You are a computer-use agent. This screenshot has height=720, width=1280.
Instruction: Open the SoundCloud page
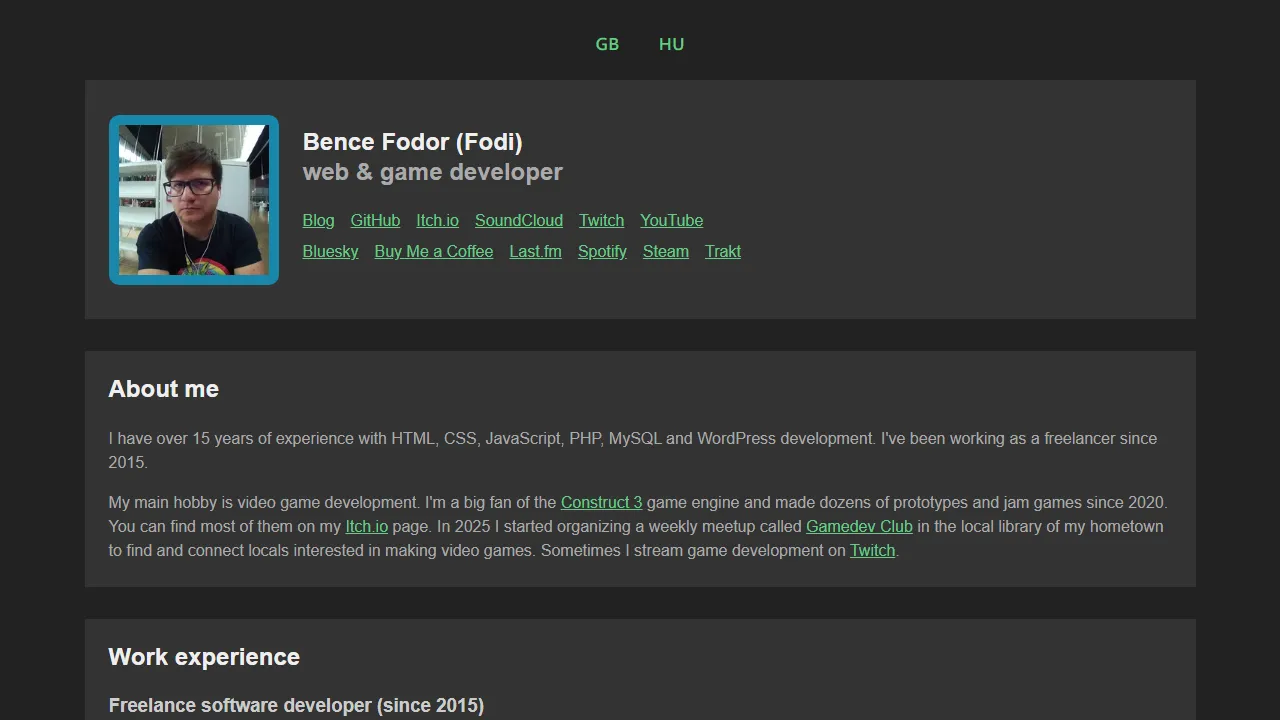518,220
